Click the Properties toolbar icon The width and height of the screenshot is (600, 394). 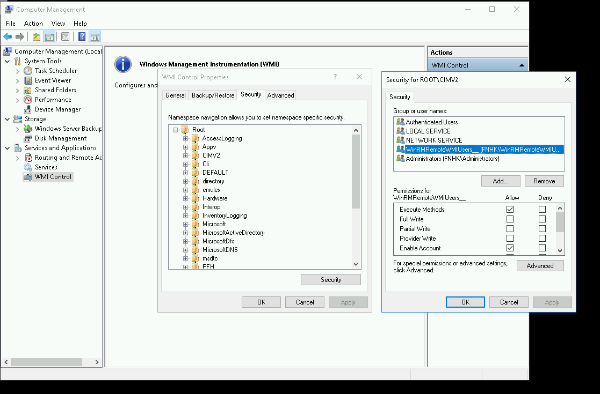(x=65, y=37)
